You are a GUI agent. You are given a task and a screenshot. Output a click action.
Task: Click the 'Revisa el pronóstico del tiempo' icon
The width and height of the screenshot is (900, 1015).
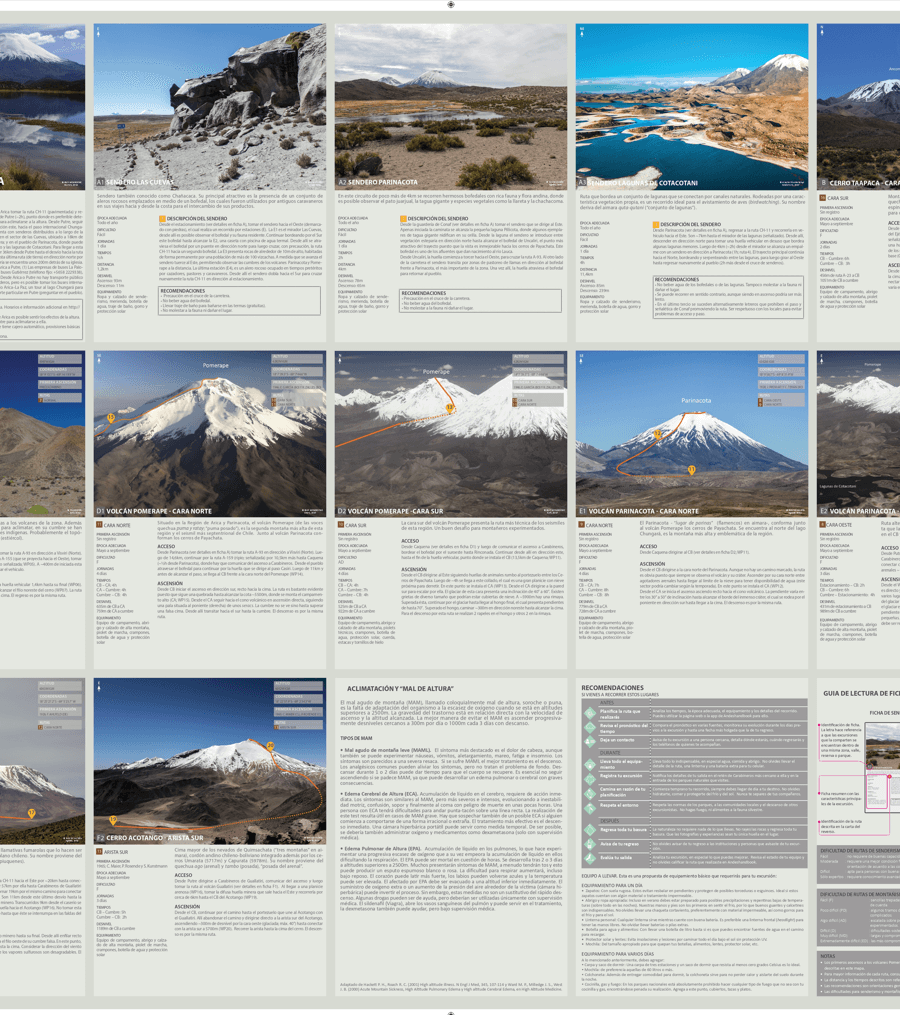coord(590,728)
